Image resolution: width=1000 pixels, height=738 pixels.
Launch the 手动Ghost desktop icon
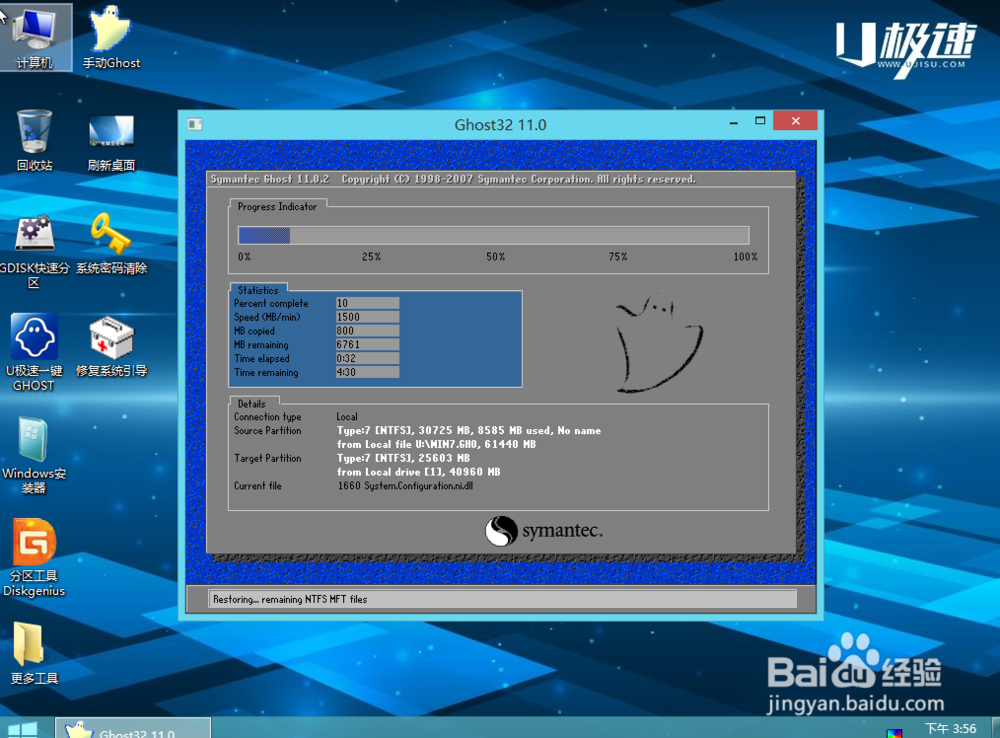point(112,36)
